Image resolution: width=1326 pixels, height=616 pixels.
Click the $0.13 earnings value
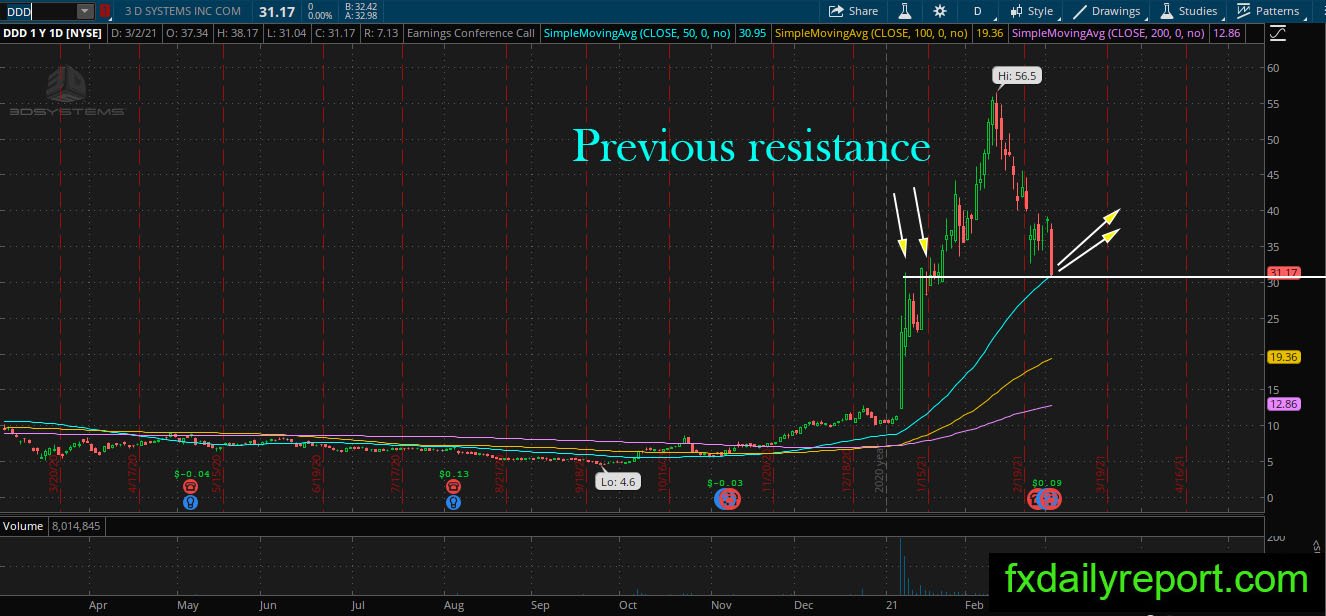(454, 474)
